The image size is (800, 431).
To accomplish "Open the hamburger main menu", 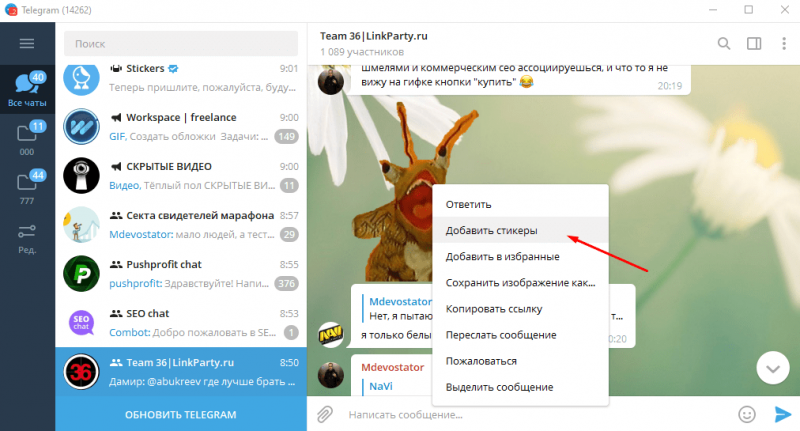I will click(x=27, y=43).
